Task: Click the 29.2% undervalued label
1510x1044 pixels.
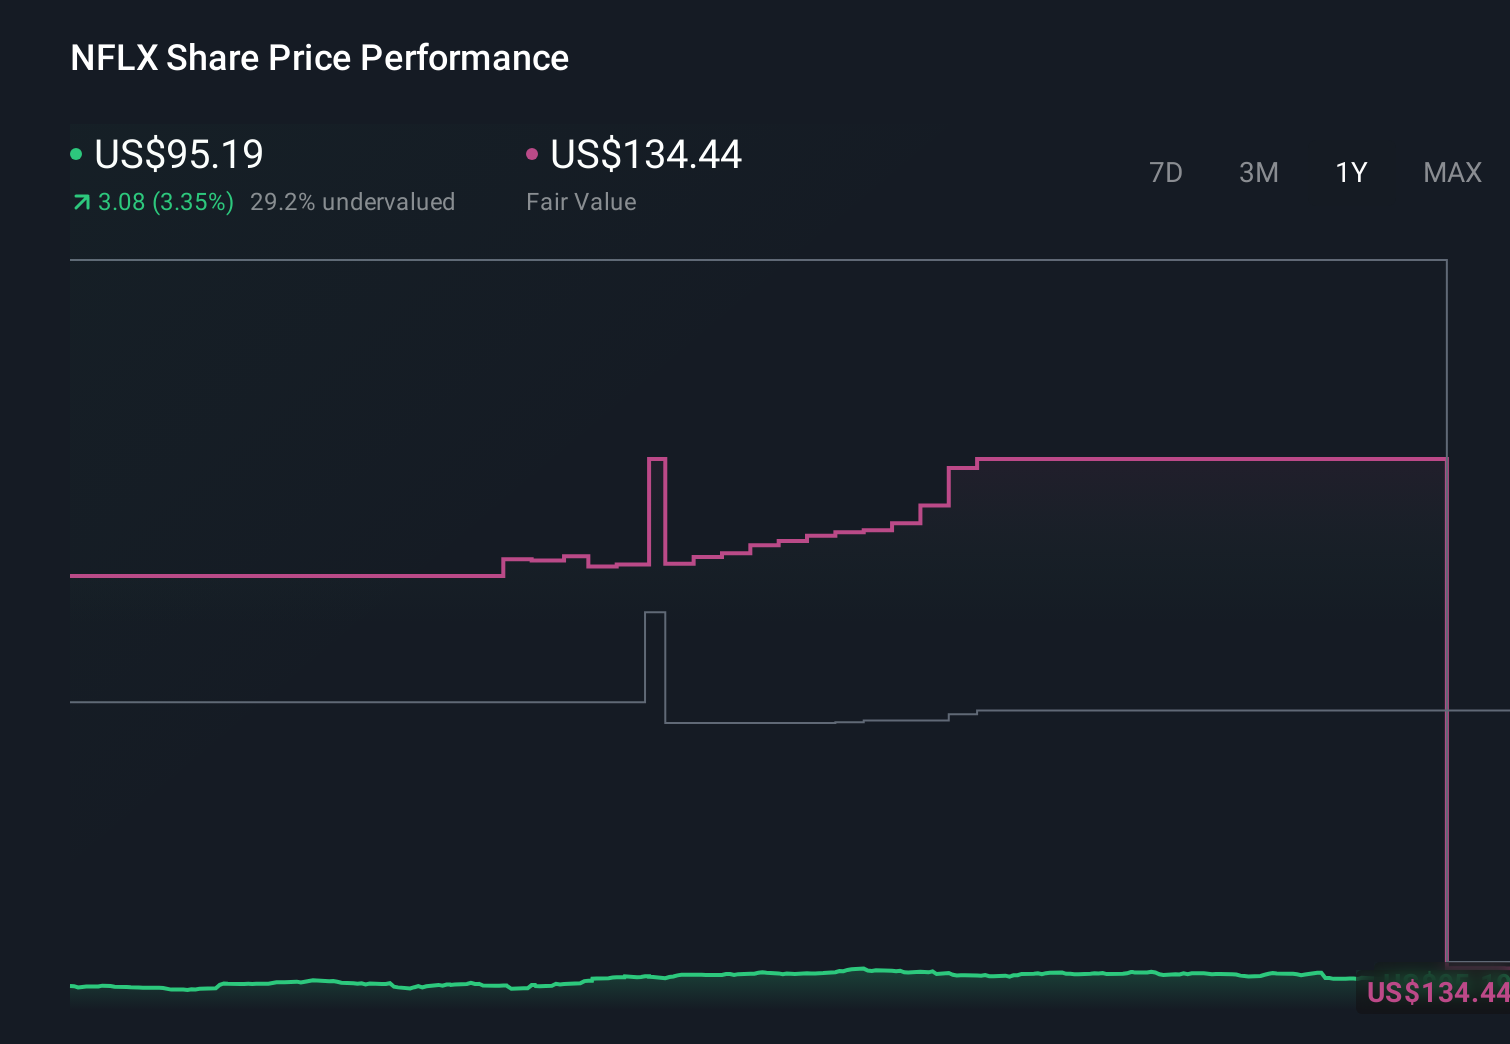Action: (x=354, y=201)
